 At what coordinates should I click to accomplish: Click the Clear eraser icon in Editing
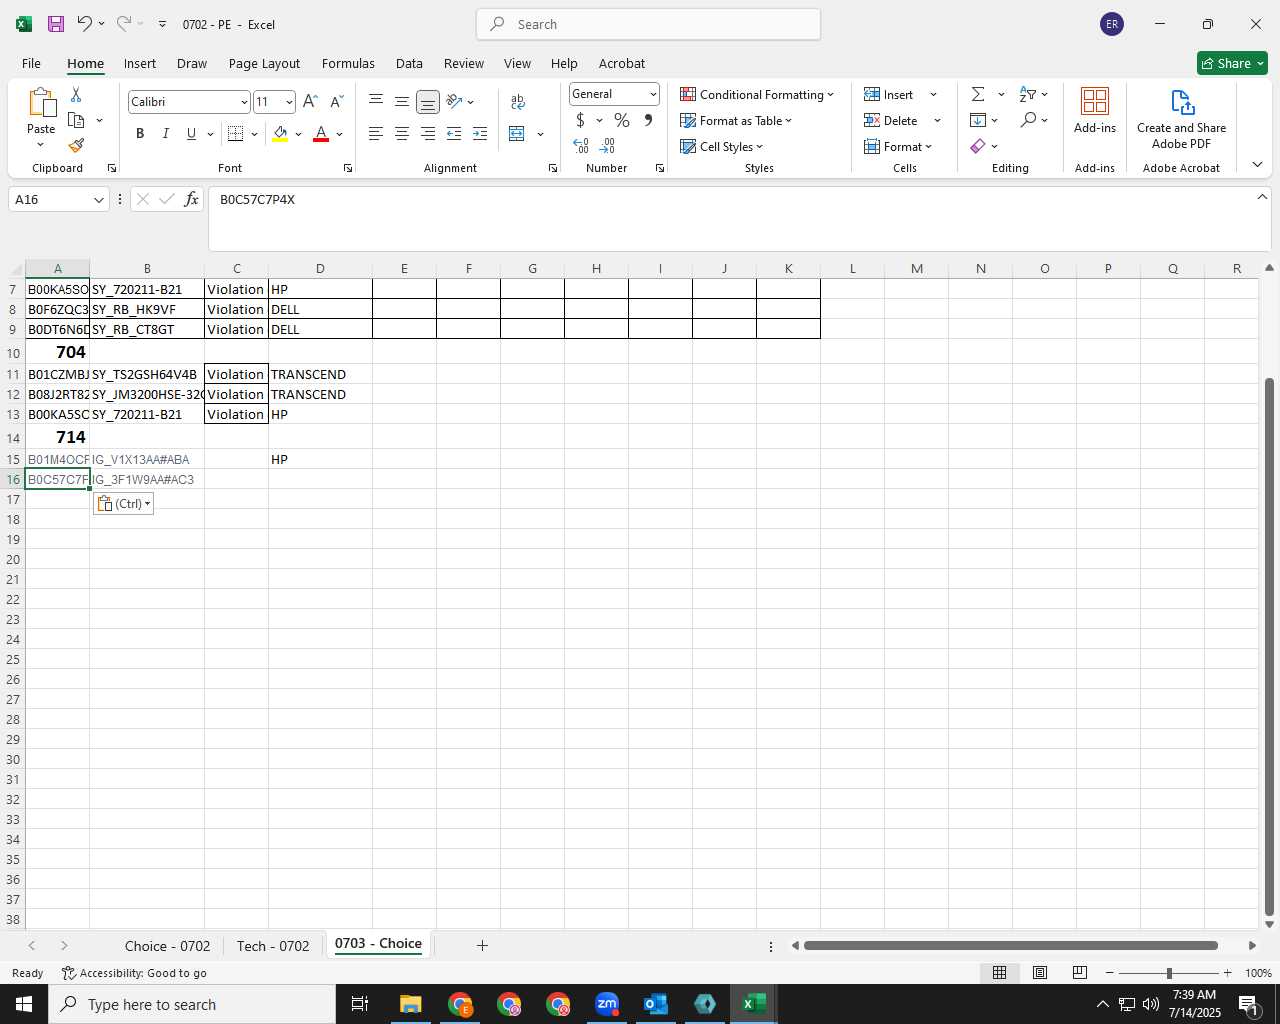(x=978, y=146)
